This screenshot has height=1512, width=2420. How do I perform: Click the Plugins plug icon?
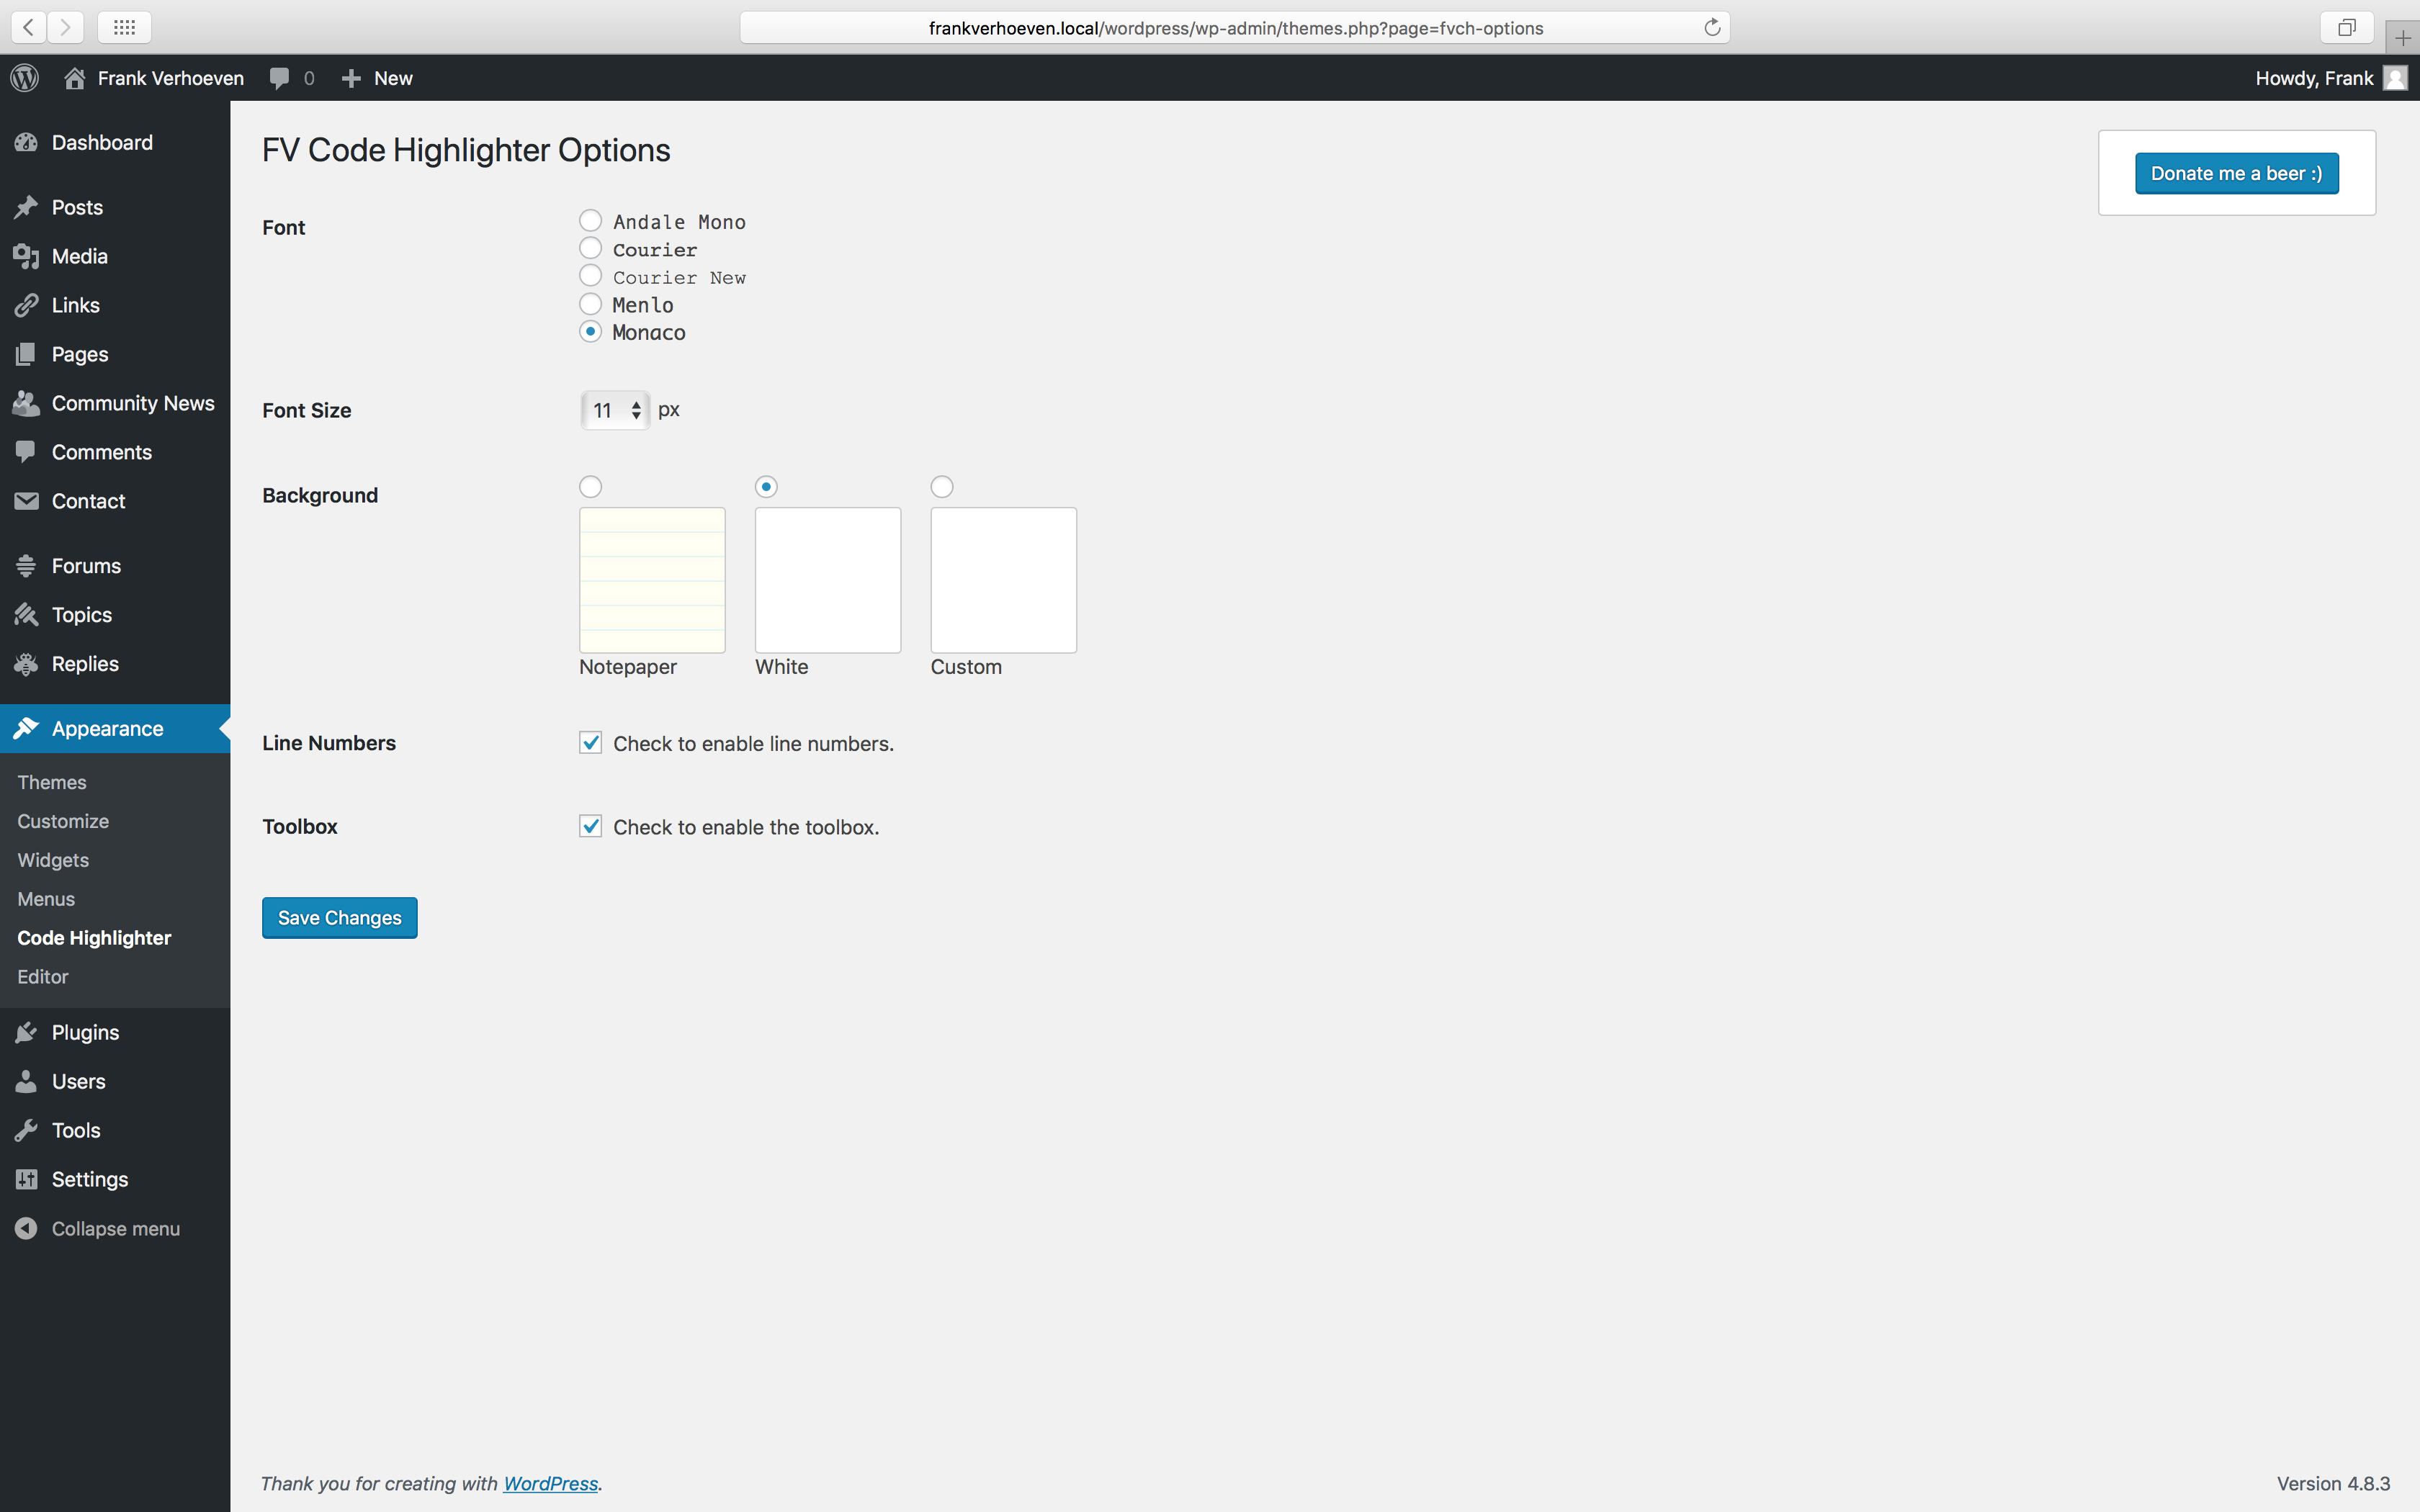coord(26,1033)
